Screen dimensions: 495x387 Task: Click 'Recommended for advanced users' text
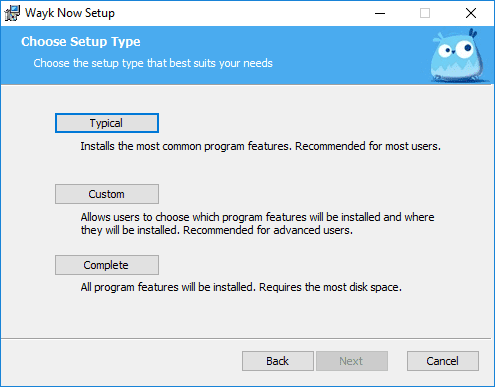[268, 230]
